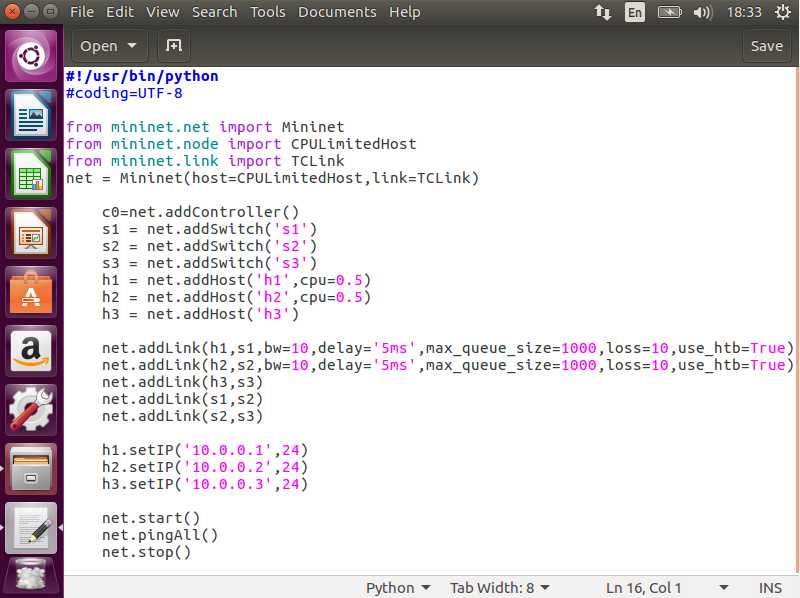
Task: Open the Ubuntu Dash search launcher
Action: [x=31, y=56]
